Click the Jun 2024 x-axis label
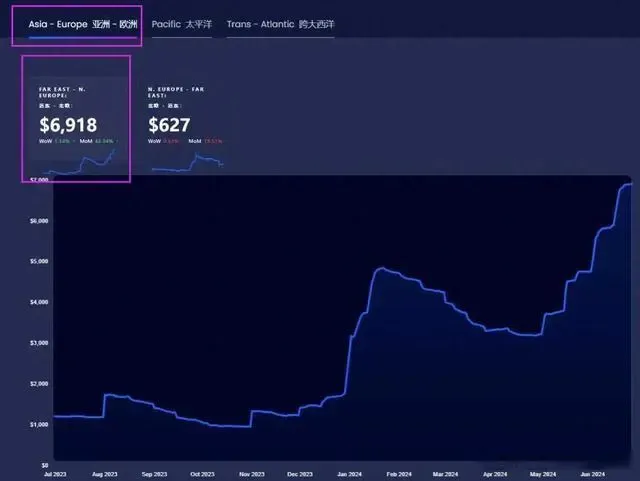Viewport: 640px width, 481px height. coord(593,474)
